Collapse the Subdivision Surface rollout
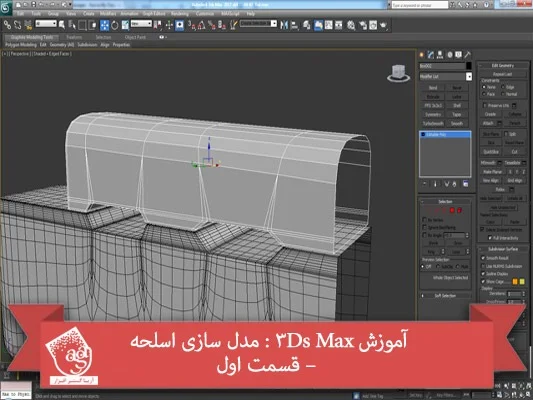Screen dimensions: 533x400 (503, 249)
